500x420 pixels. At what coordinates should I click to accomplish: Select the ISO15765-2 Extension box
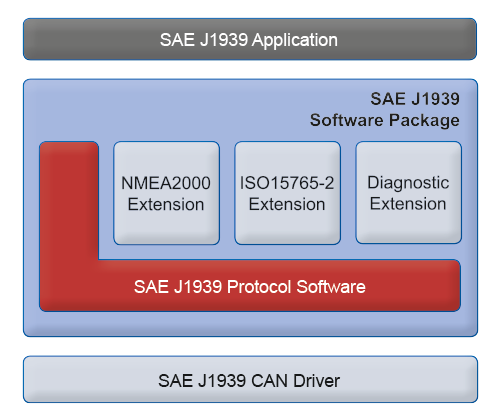click(x=287, y=193)
